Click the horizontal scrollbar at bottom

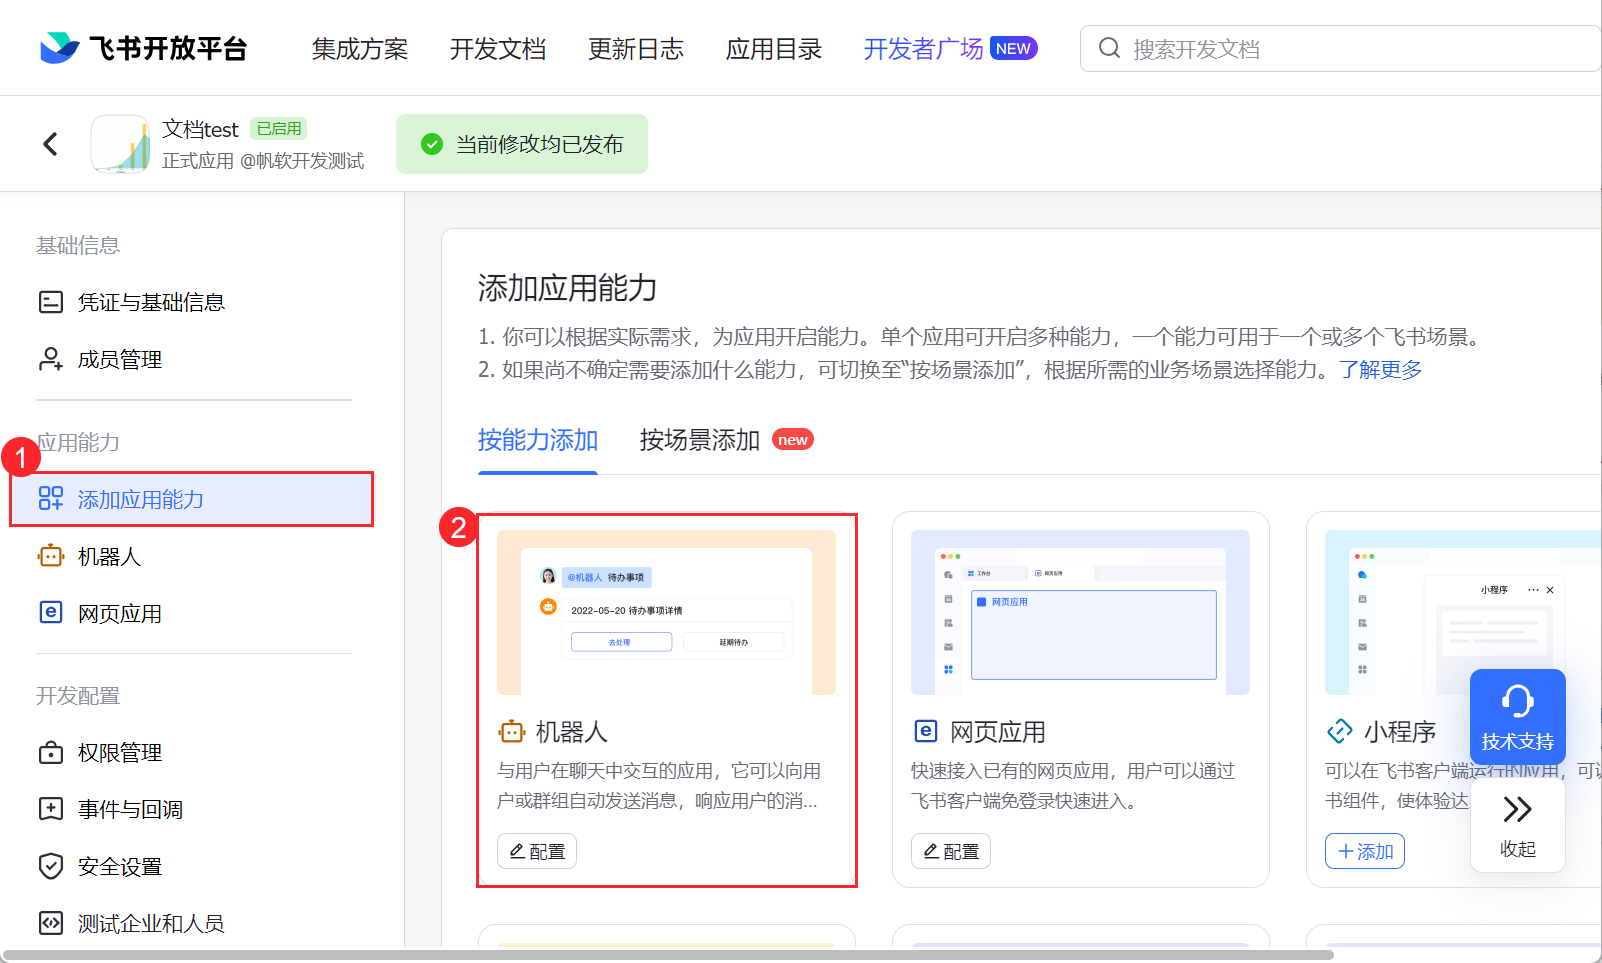click(667, 955)
